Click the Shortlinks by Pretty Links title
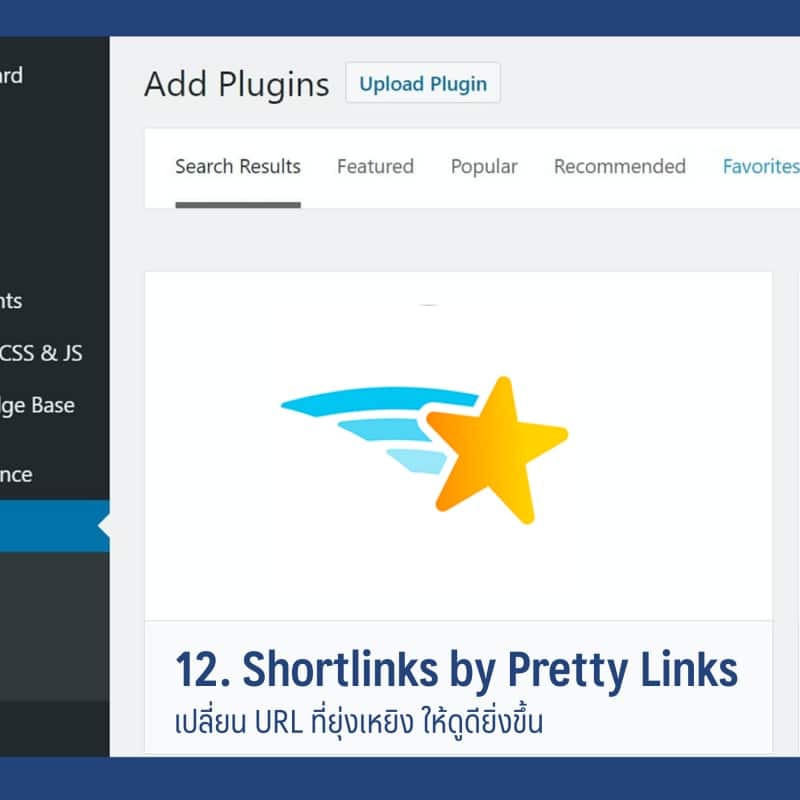 [x=456, y=669]
